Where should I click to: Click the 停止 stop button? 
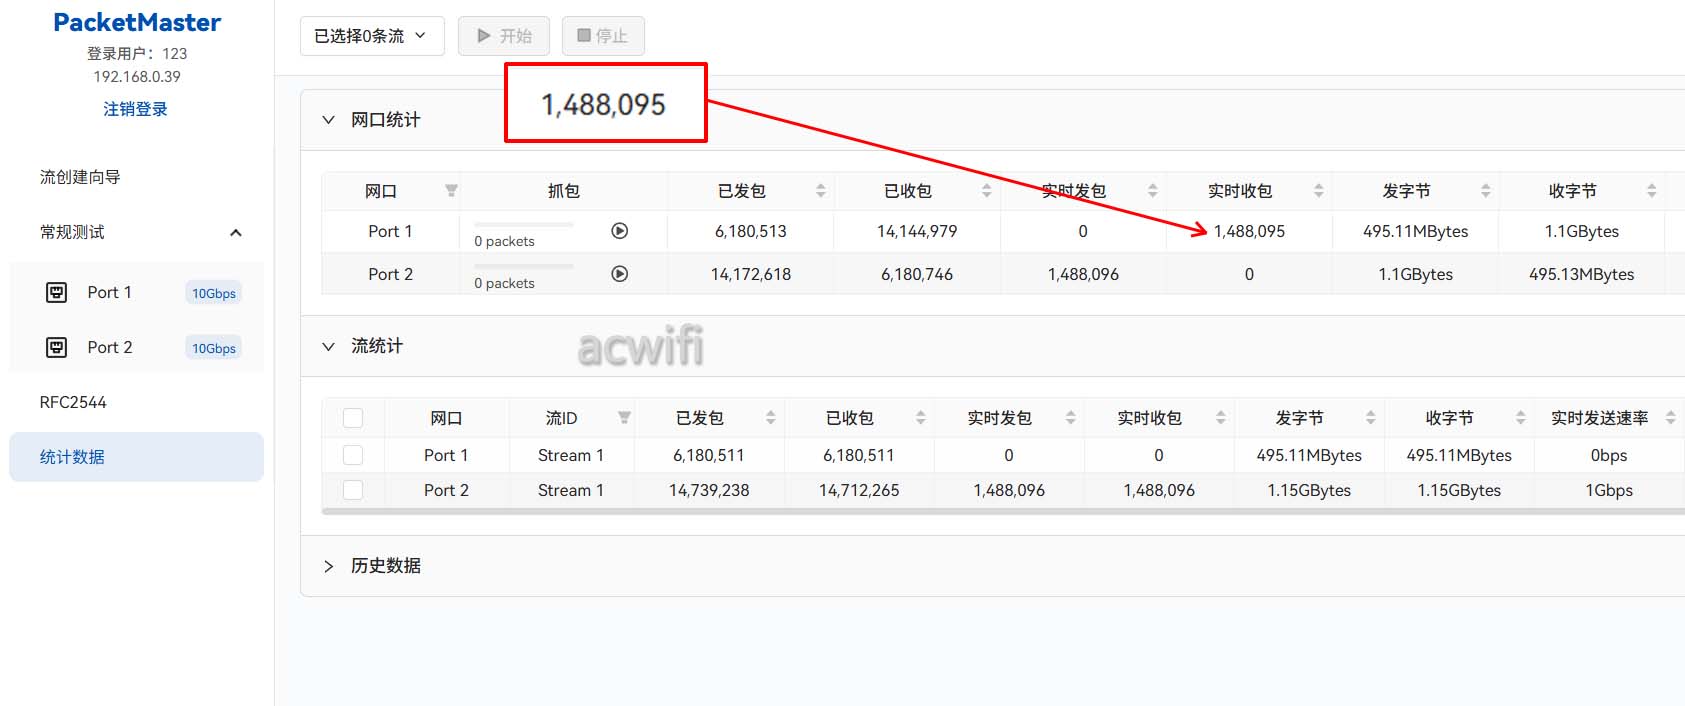point(603,36)
